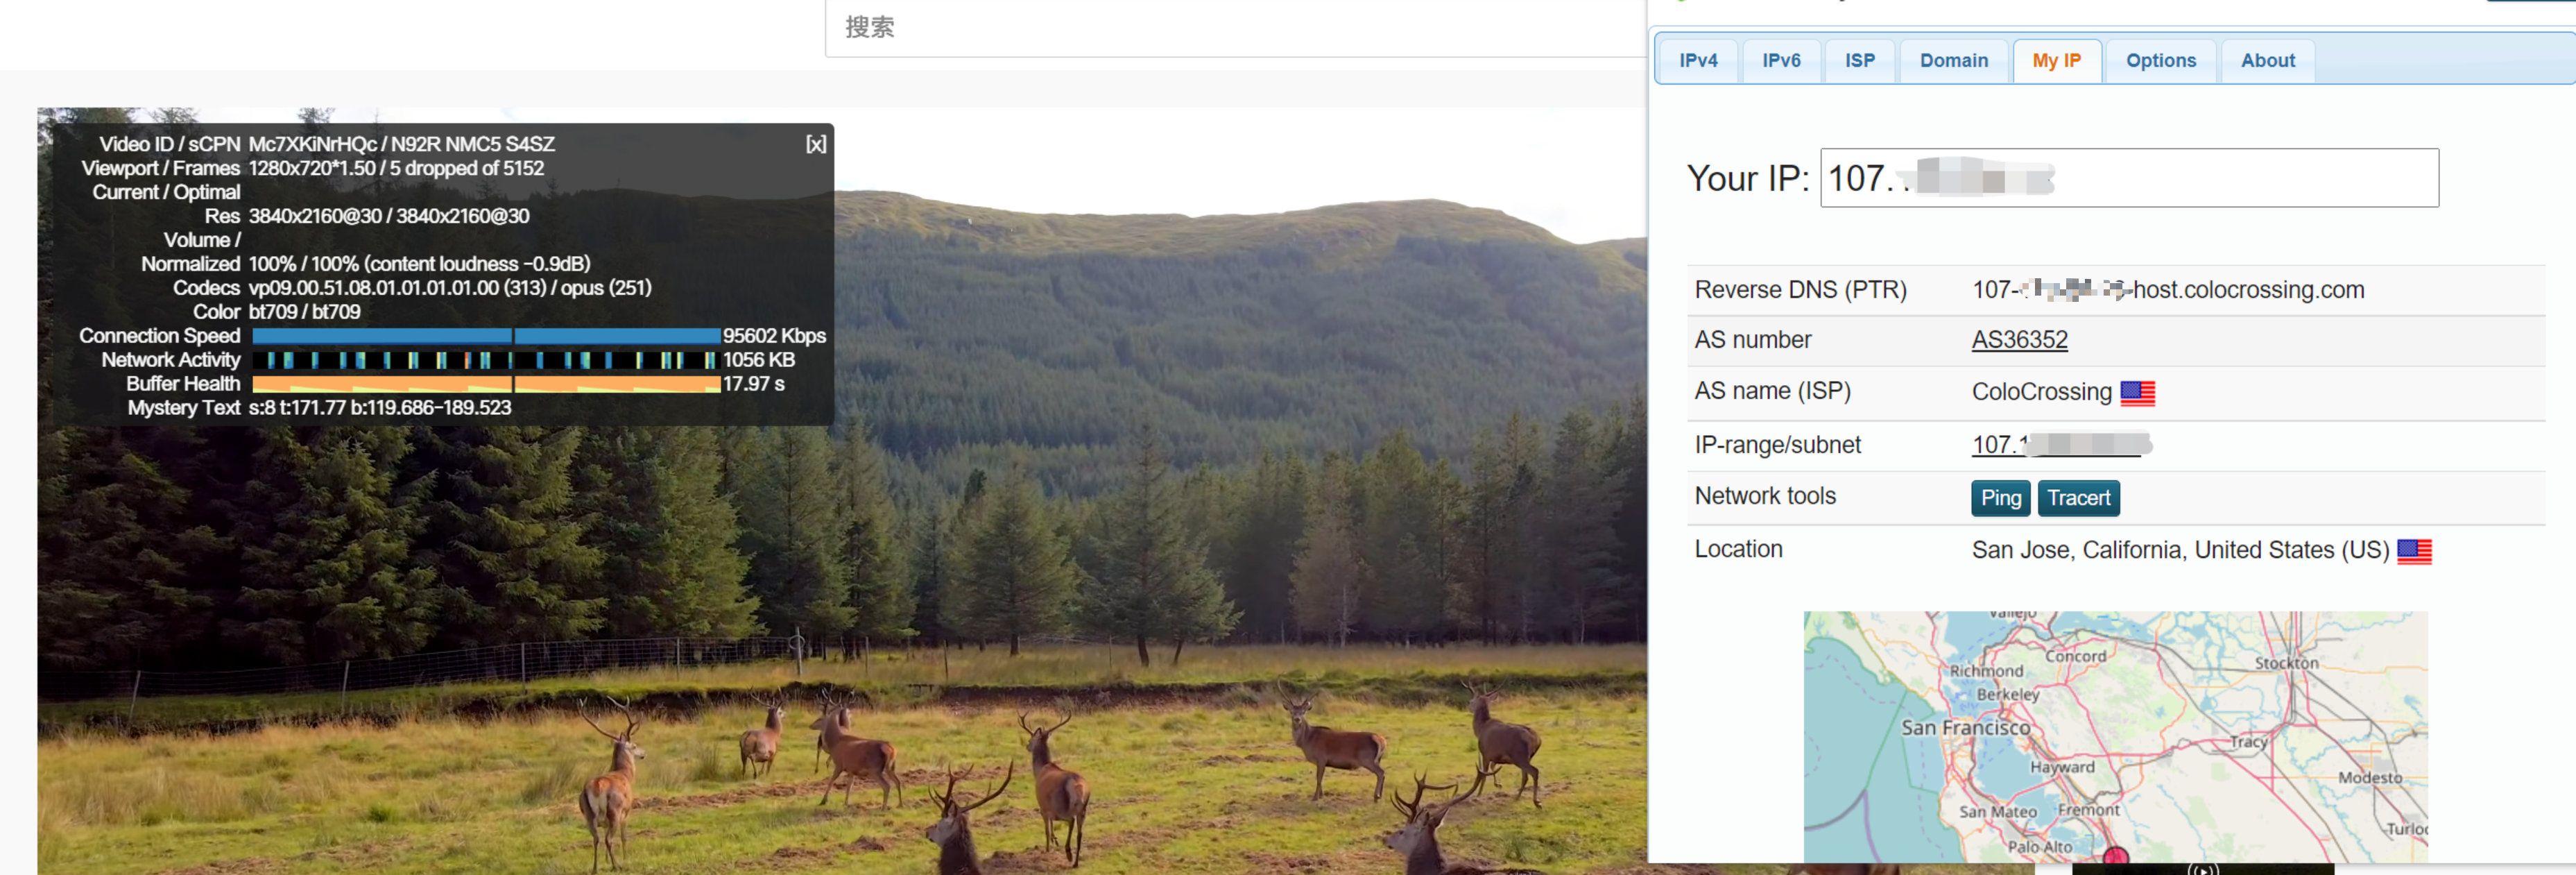Image resolution: width=2576 pixels, height=875 pixels.
Task: Close the stats-for-nerds overlay
Action: click(x=816, y=144)
